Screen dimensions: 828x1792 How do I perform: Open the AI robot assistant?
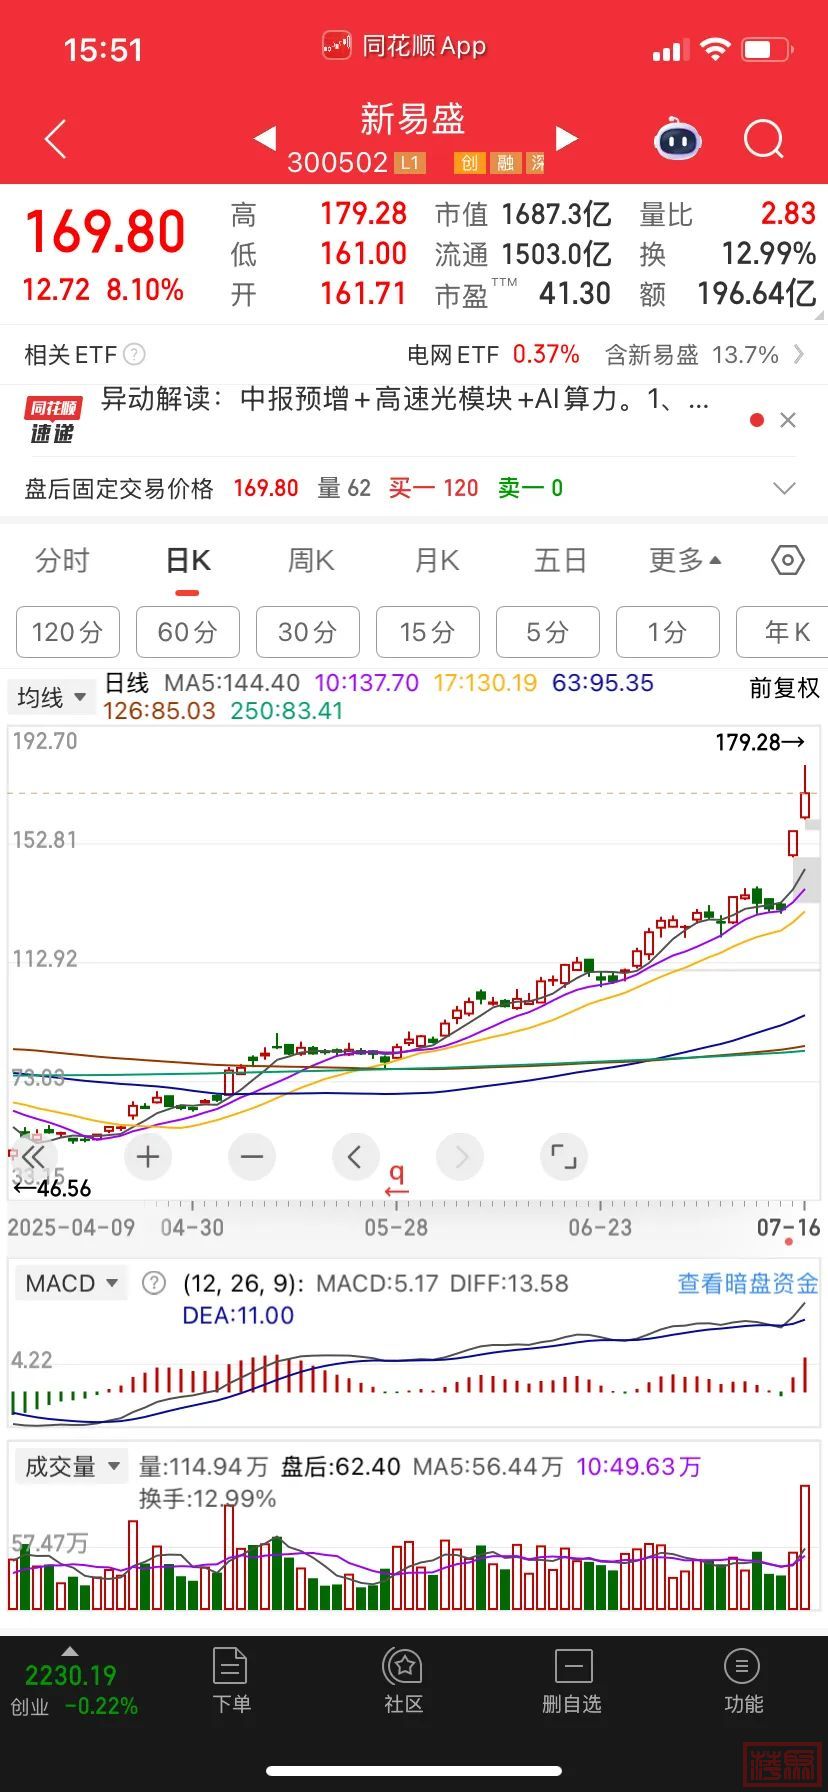pos(678,140)
